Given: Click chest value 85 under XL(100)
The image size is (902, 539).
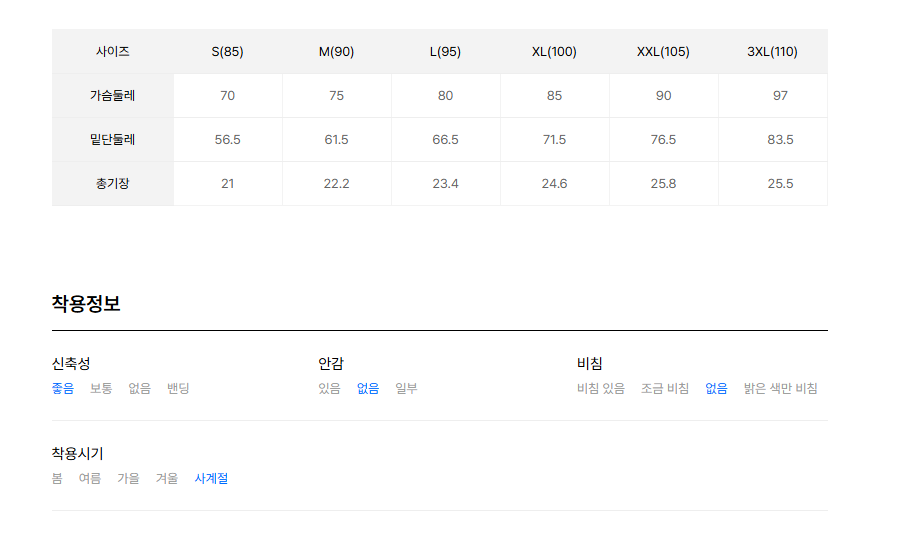Looking at the screenshot, I should click(555, 95).
